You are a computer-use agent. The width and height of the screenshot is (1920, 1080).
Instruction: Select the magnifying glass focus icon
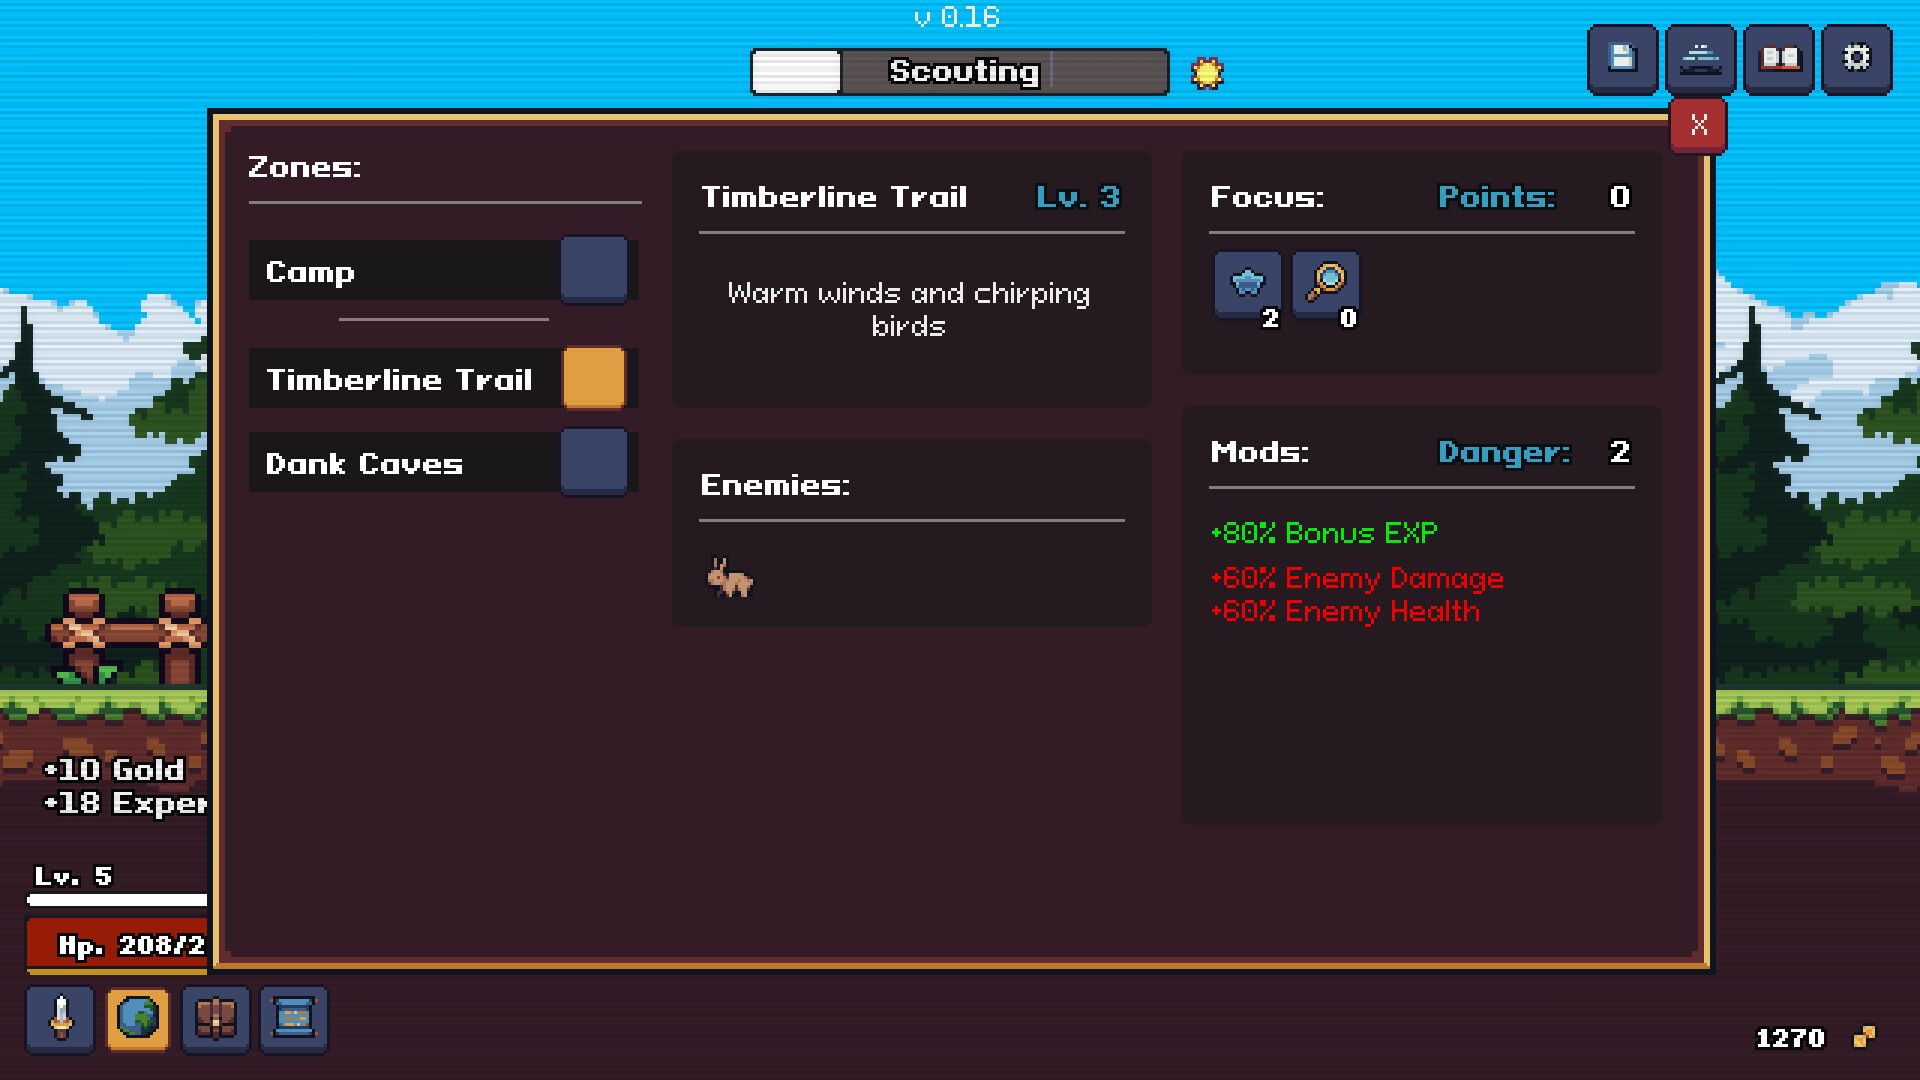[1325, 284]
